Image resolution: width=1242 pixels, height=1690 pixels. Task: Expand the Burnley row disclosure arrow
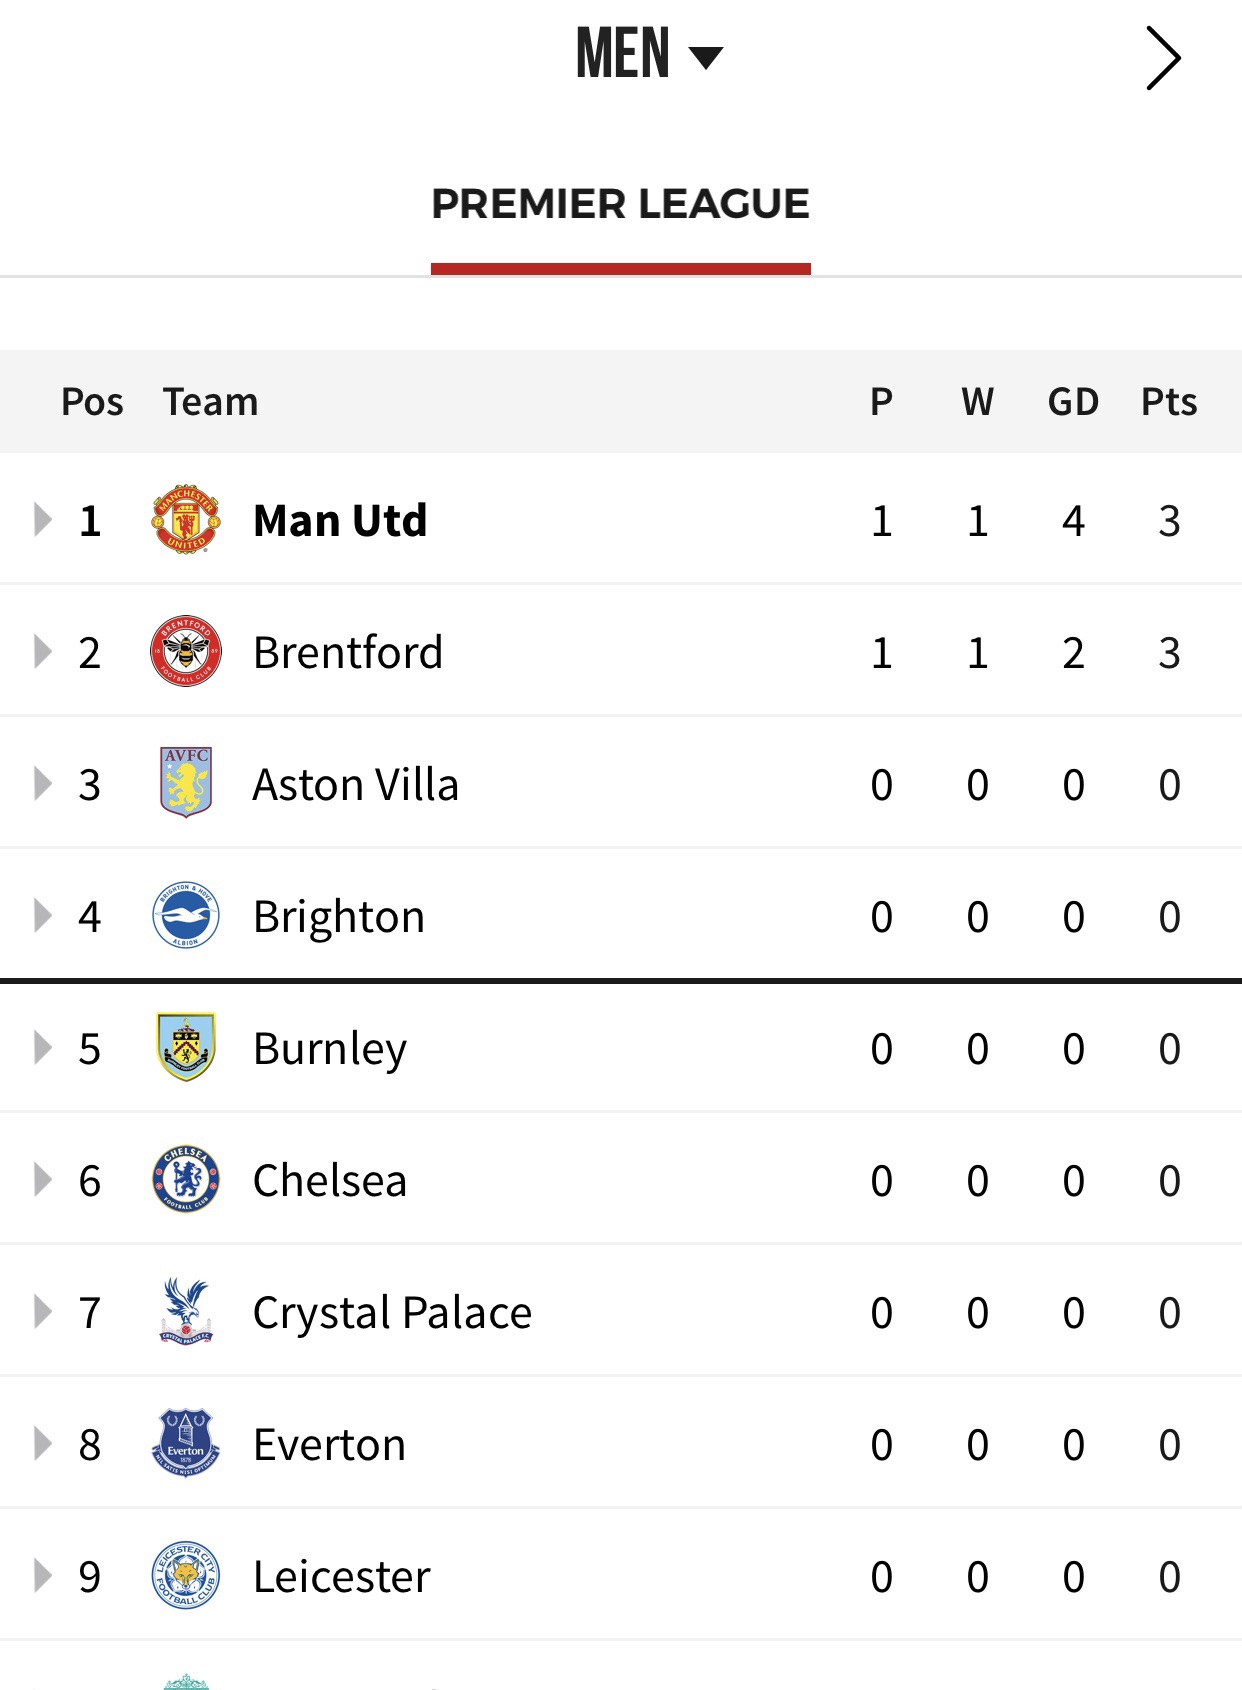point(42,1047)
